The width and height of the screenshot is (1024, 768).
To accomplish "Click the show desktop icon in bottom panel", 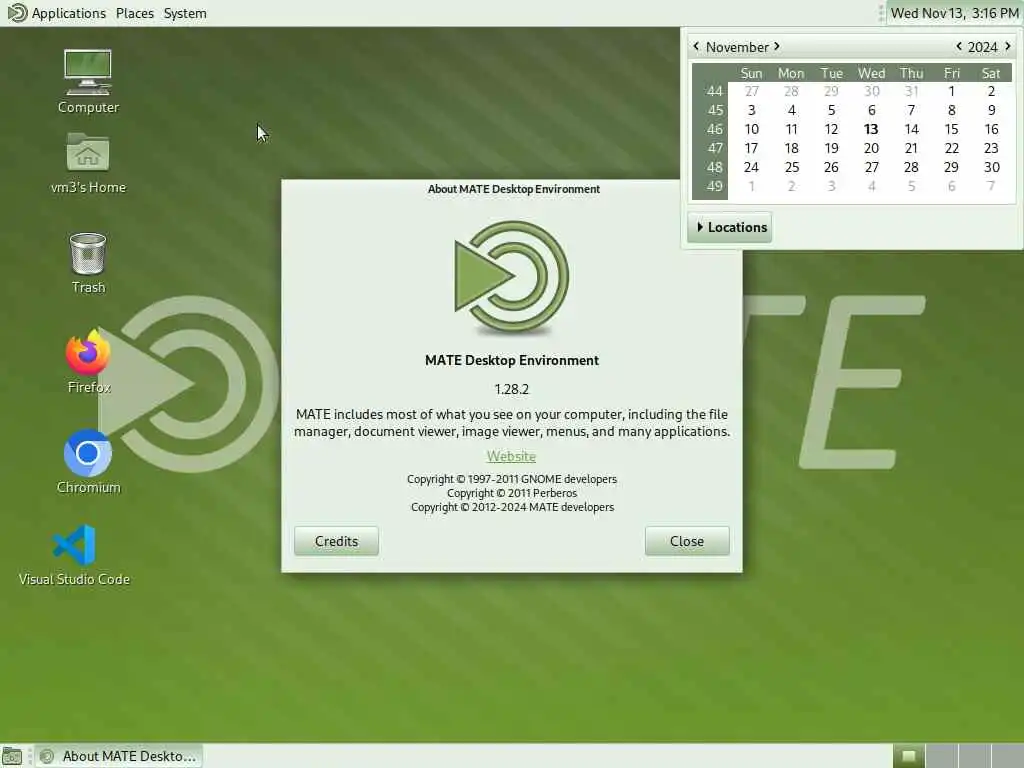I will tap(12, 756).
